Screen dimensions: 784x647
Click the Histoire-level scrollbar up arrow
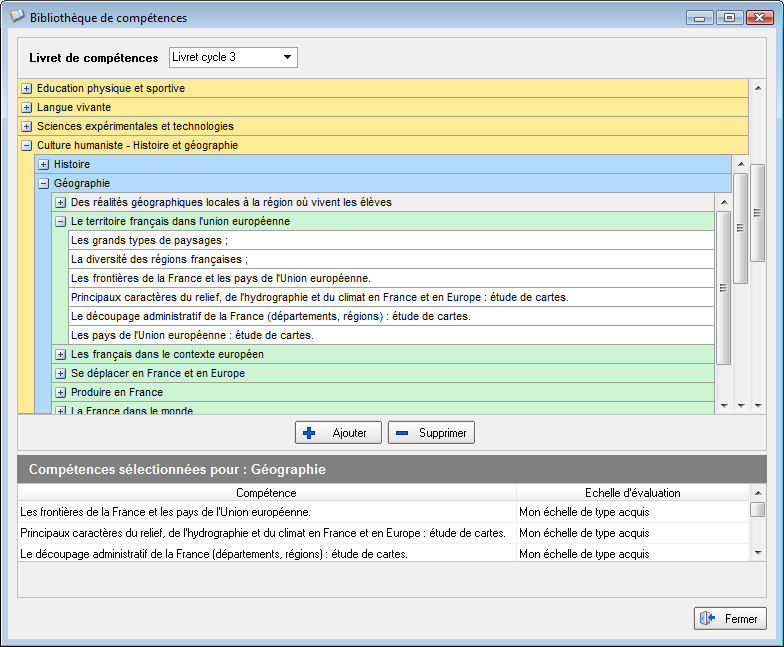[x=741, y=164]
